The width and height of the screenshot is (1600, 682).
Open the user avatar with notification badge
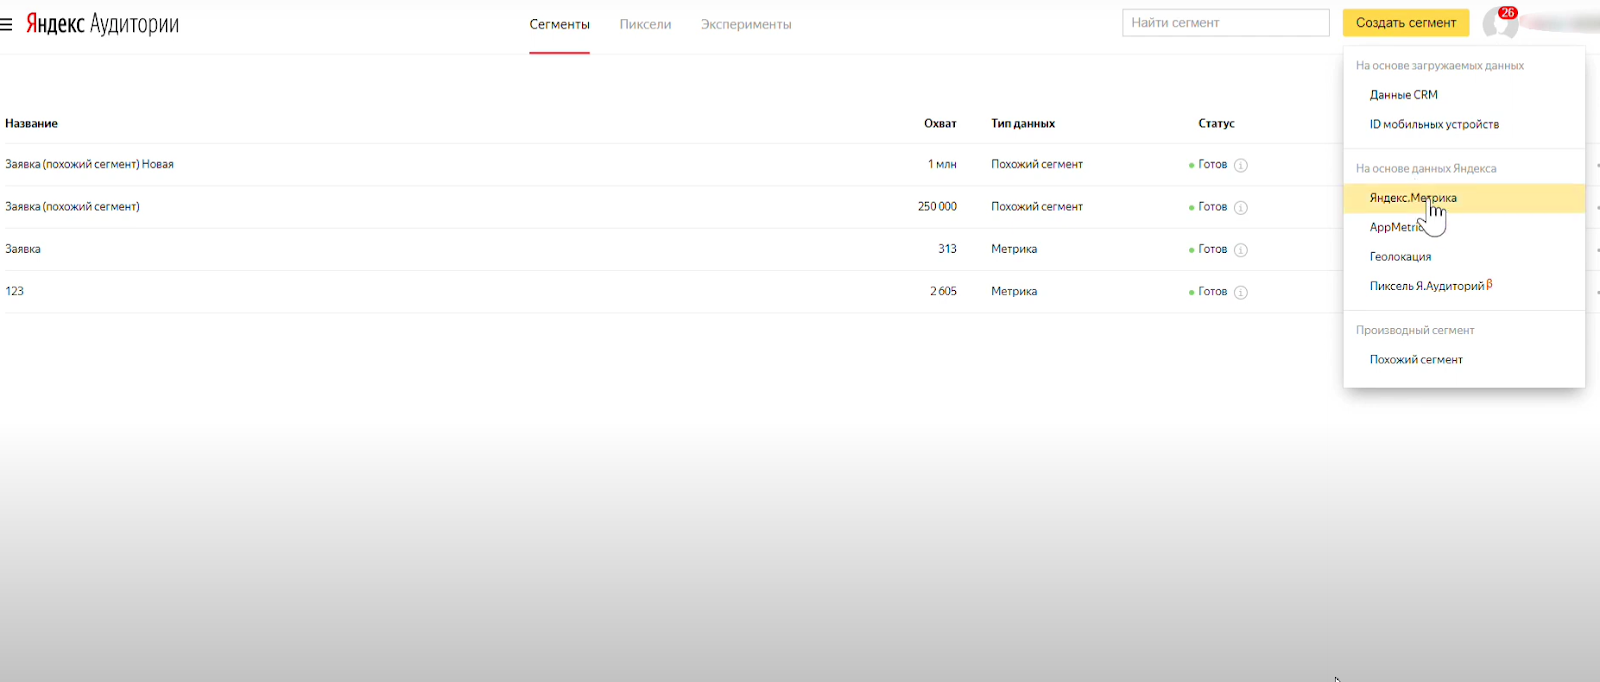coord(1500,23)
